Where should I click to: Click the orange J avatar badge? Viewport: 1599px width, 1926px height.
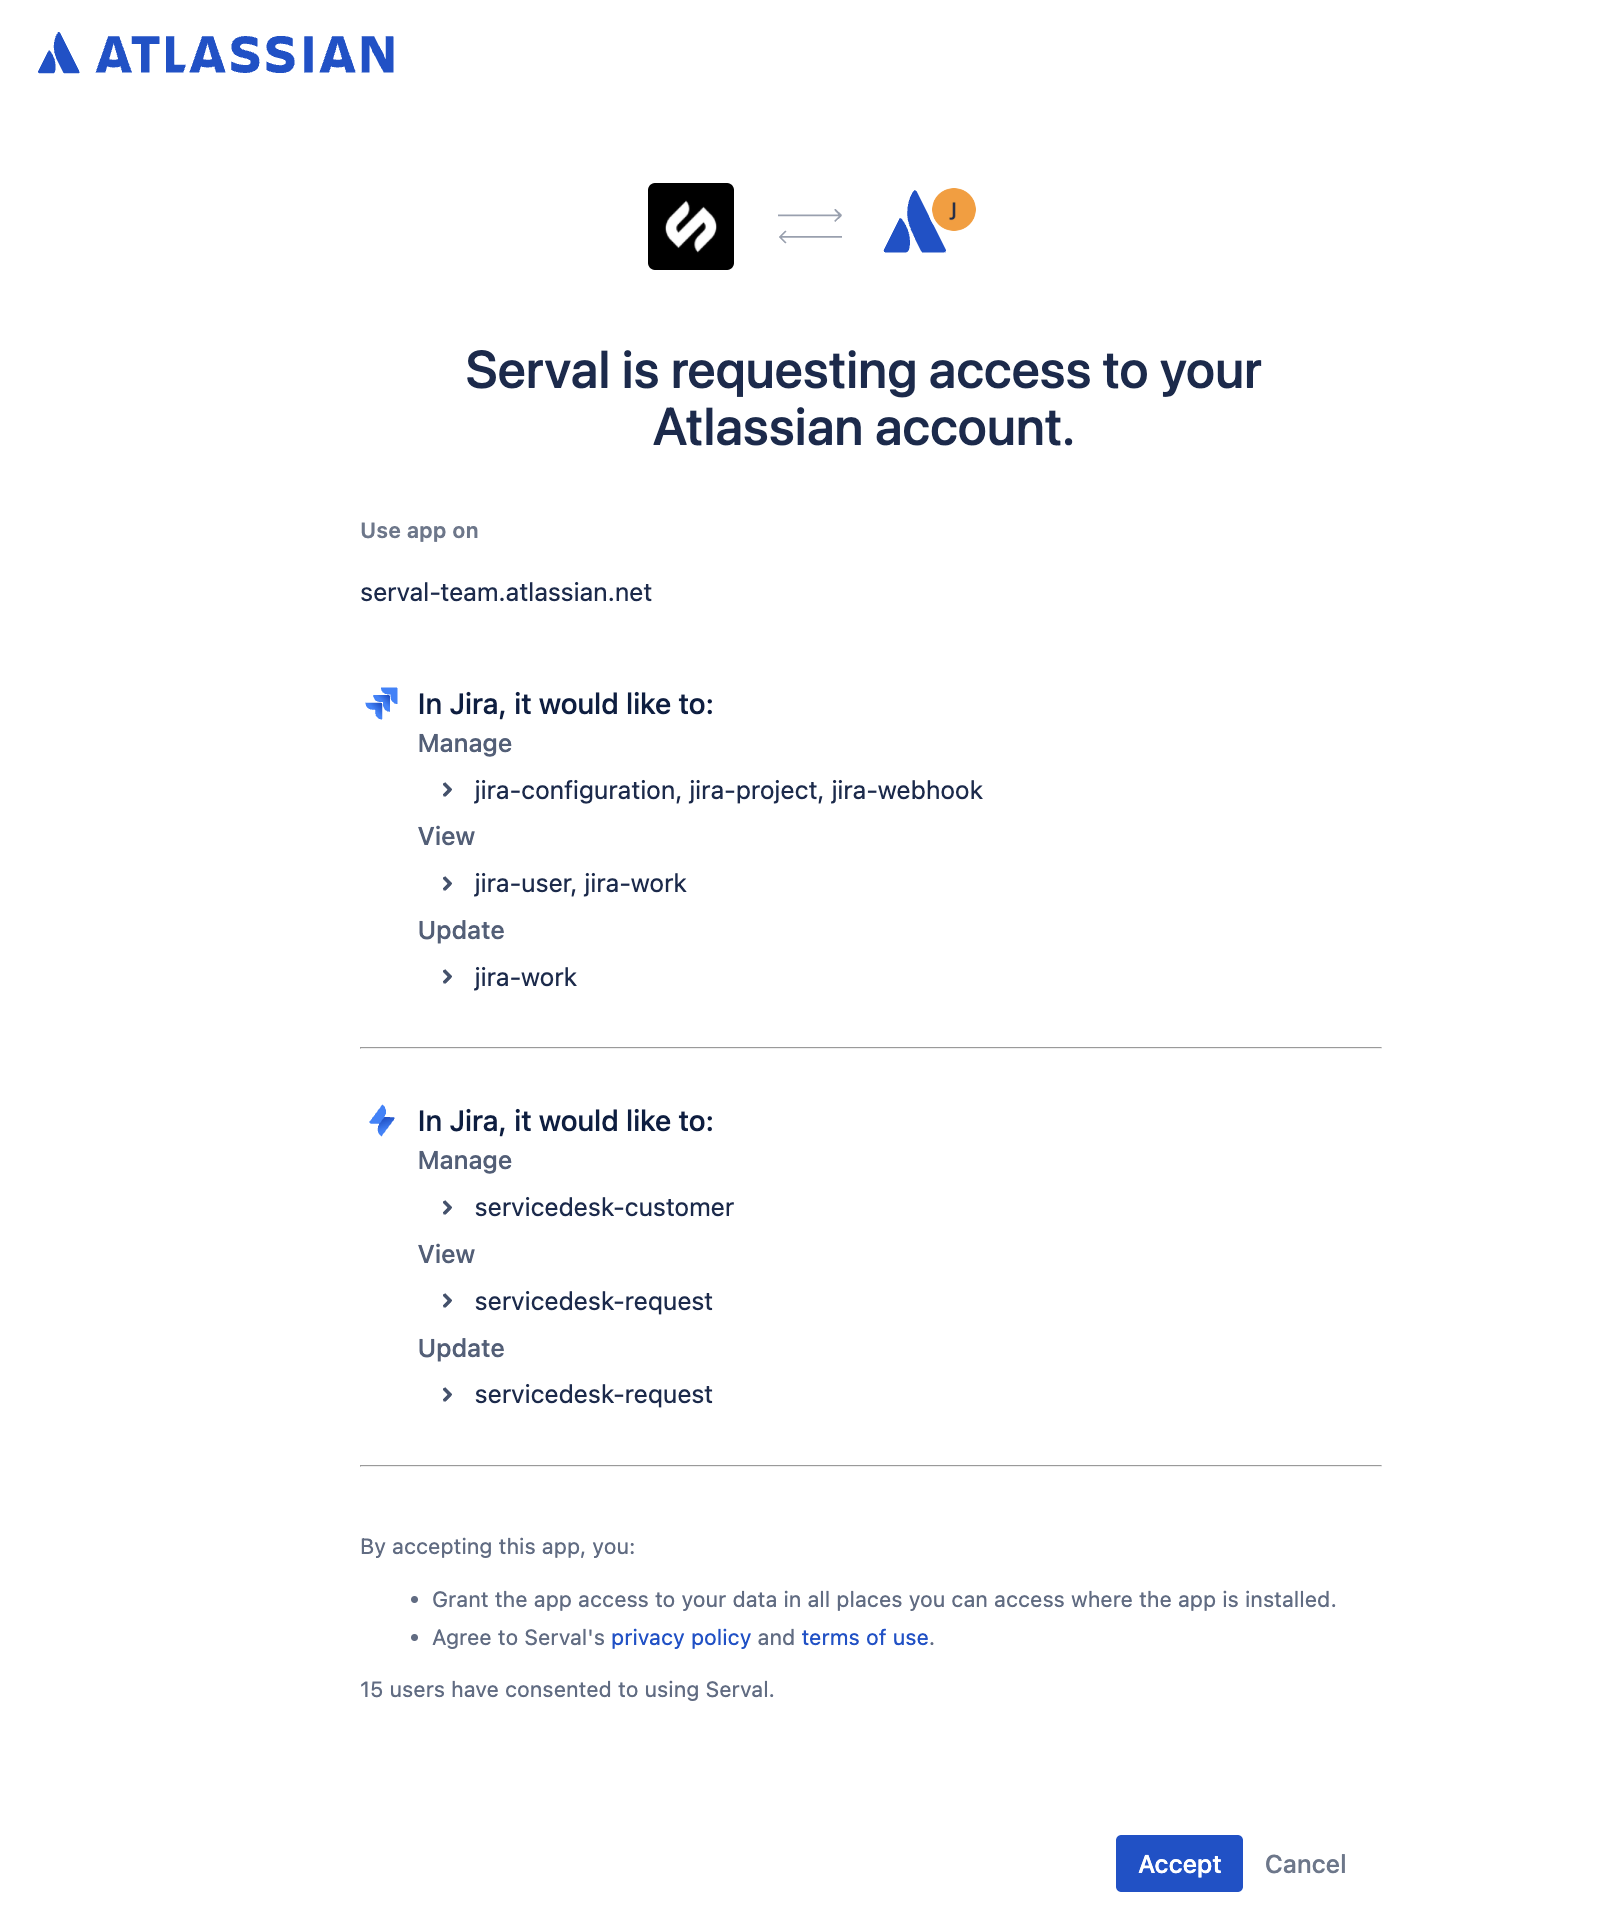click(x=954, y=210)
